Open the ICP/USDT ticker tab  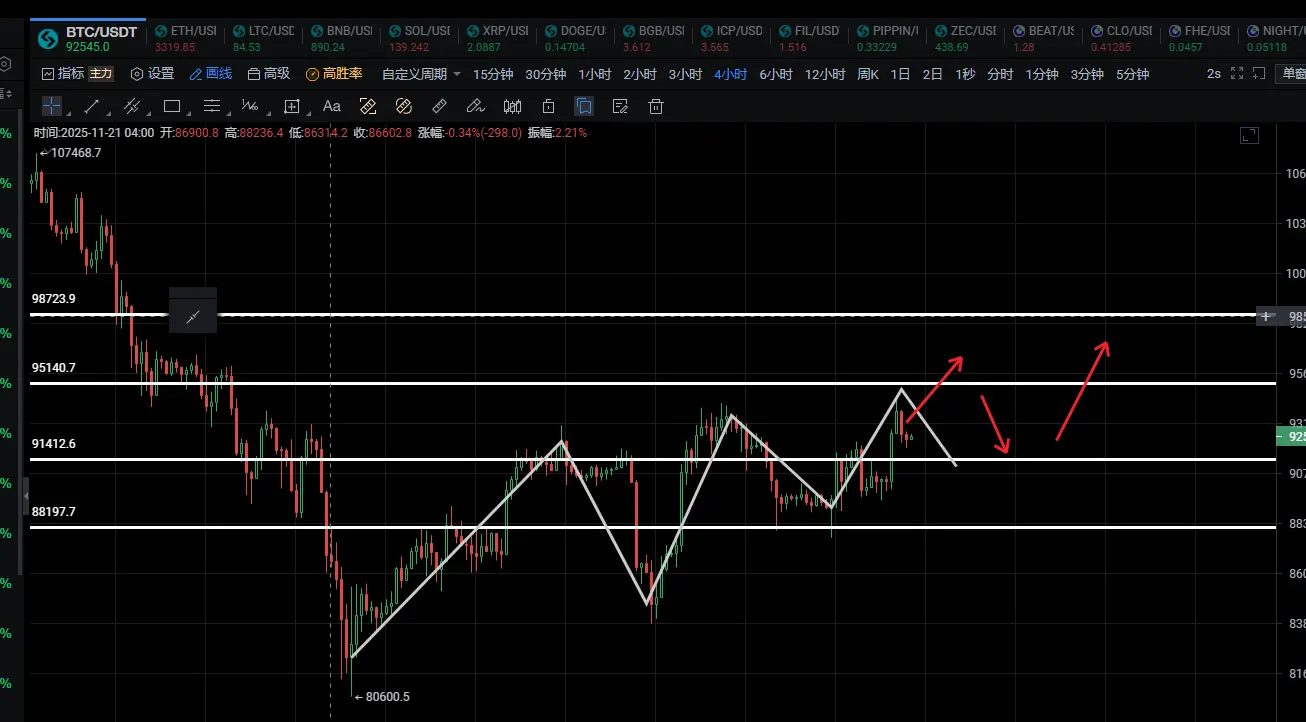(732, 38)
